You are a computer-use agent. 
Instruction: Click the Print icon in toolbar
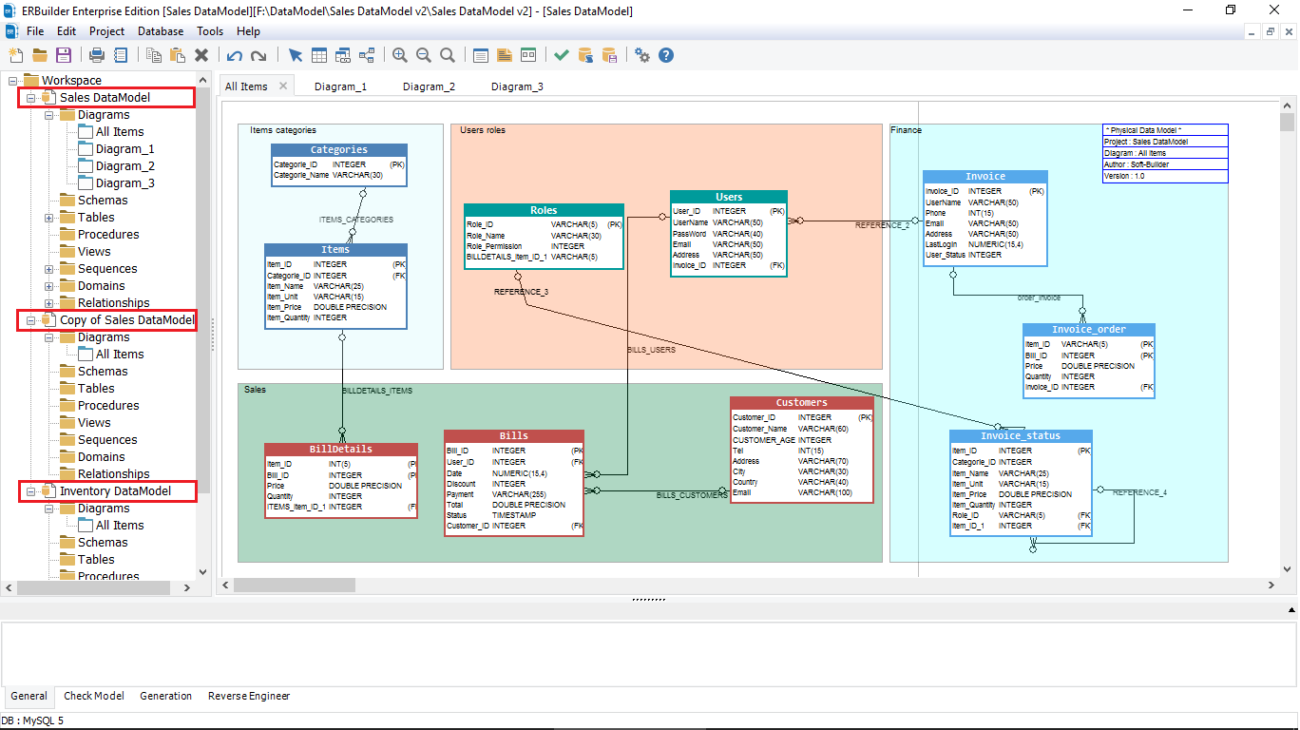click(x=97, y=56)
